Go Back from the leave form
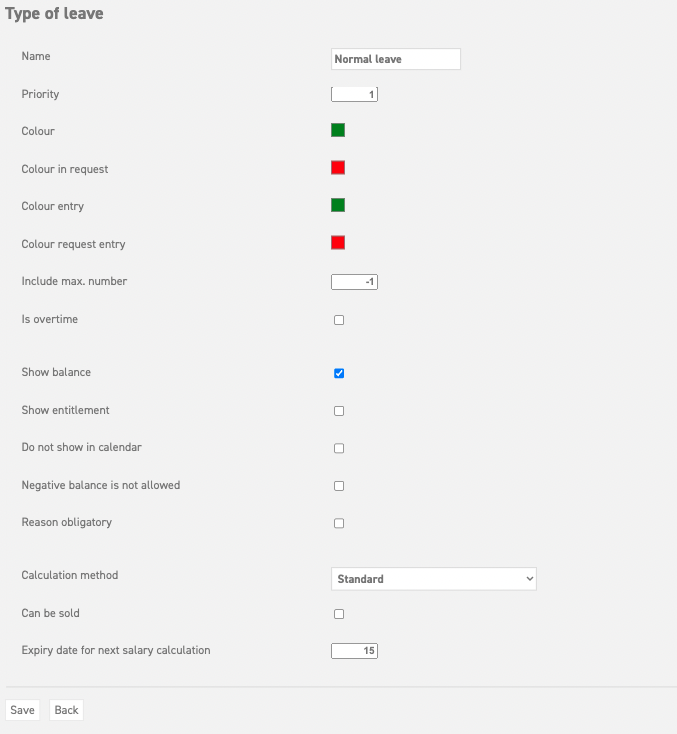Screen dimensions: 677x734 coord(66,710)
